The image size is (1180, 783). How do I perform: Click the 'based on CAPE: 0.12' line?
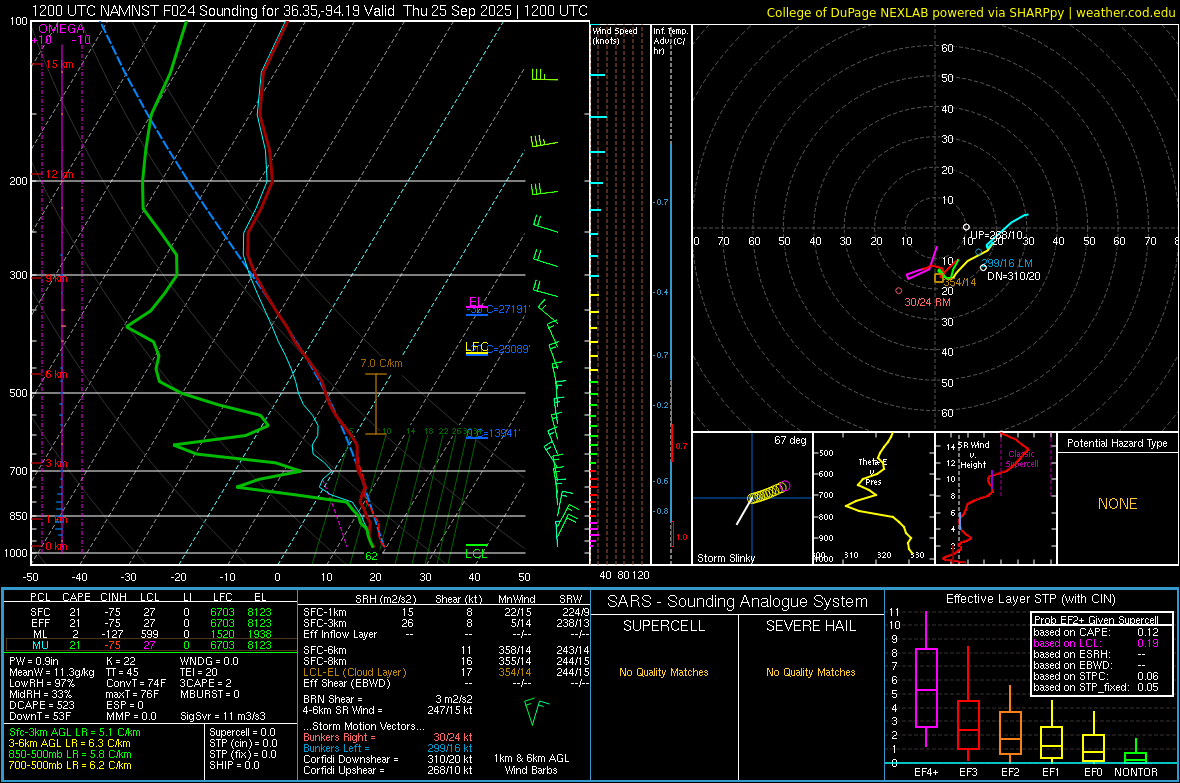coord(1096,632)
